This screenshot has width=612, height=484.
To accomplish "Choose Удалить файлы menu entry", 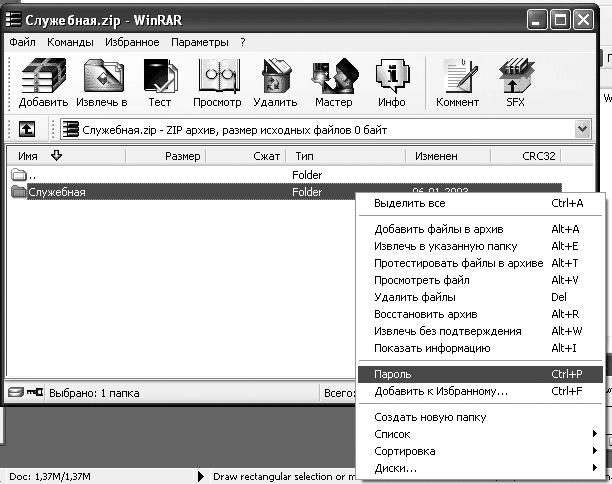I will pyautogui.click(x=480, y=297).
